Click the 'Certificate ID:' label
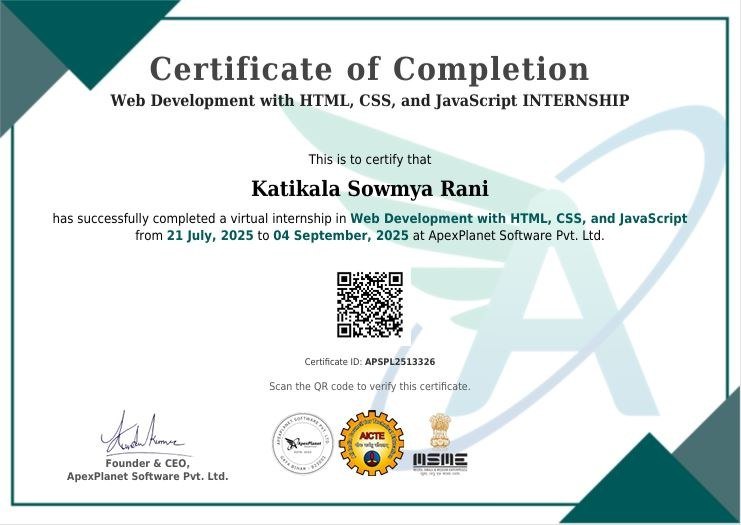Image resolution: width=741 pixels, height=525 pixels. click(333, 362)
